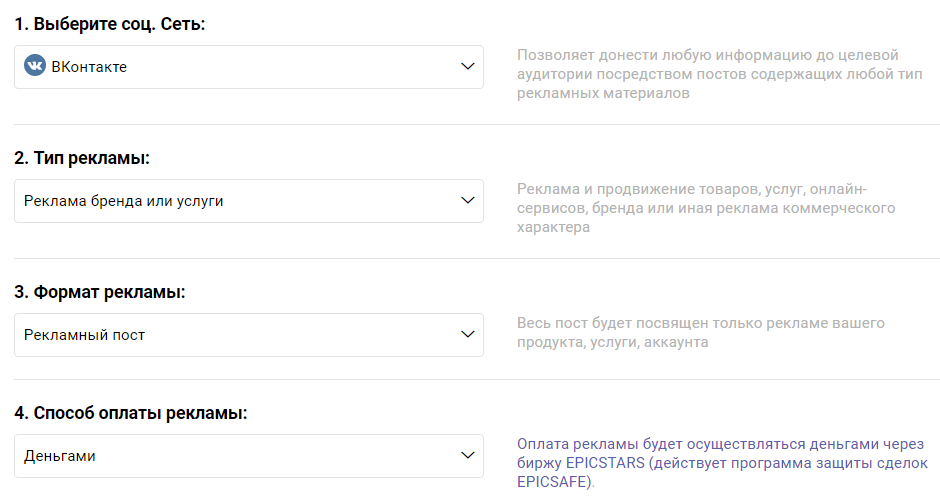Expand the Реклама бренда или услуги dropdown

click(249, 200)
